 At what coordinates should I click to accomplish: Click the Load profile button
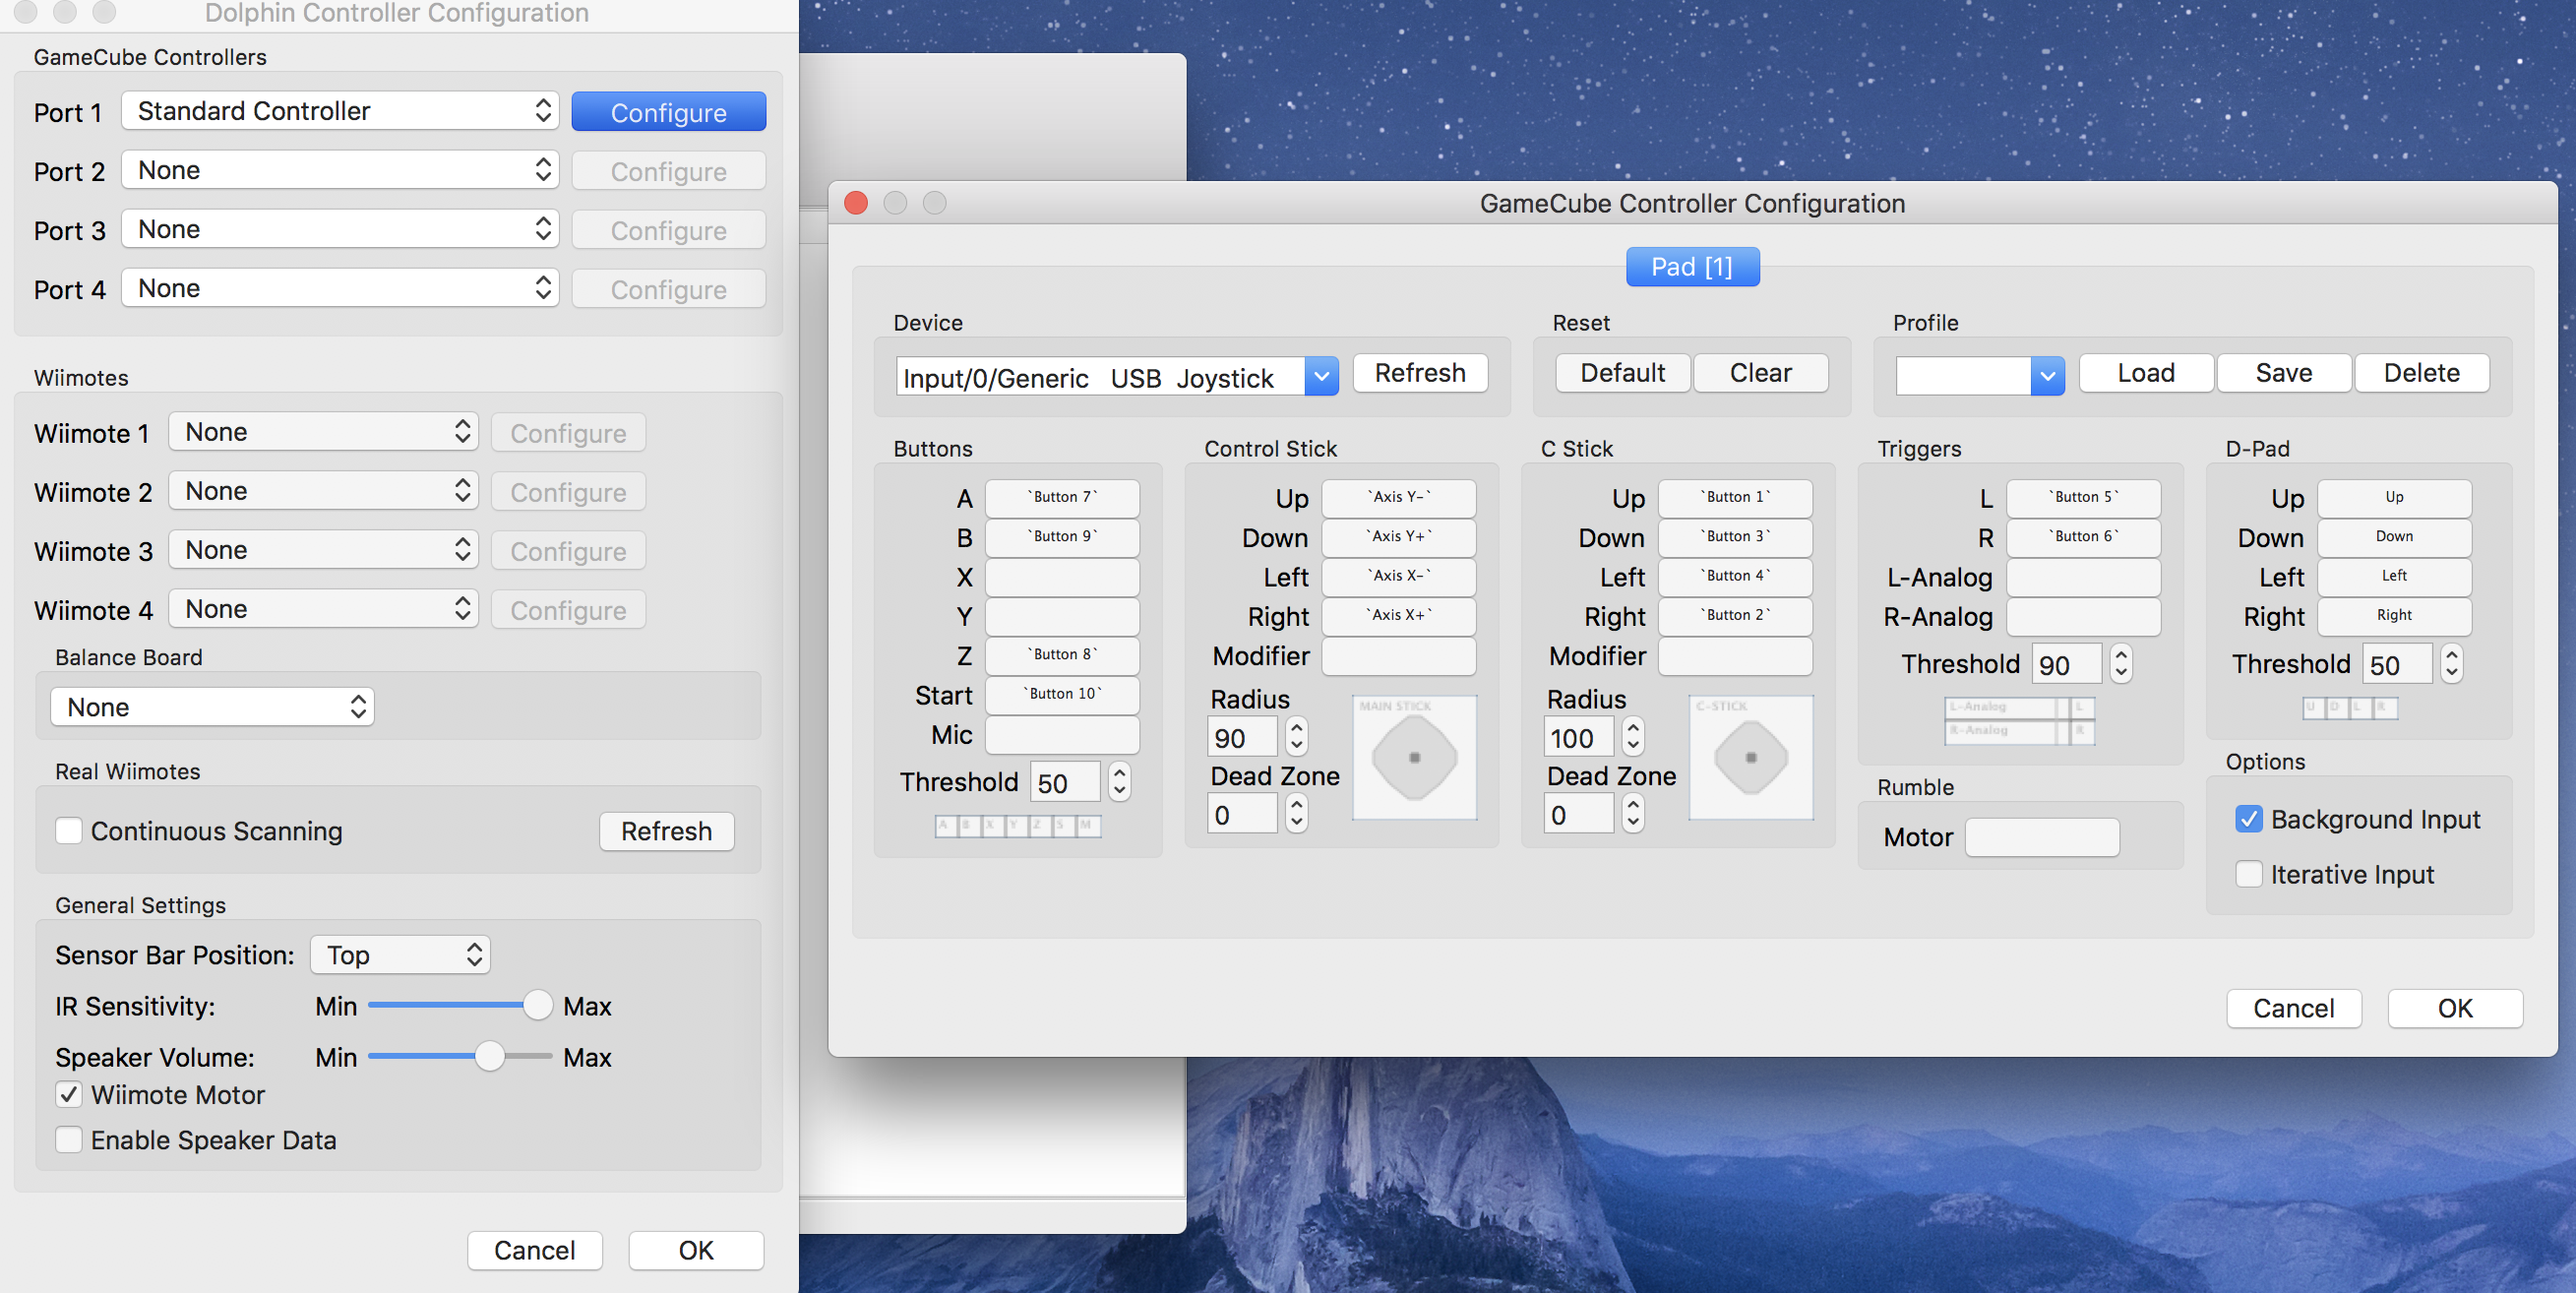(x=2146, y=373)
